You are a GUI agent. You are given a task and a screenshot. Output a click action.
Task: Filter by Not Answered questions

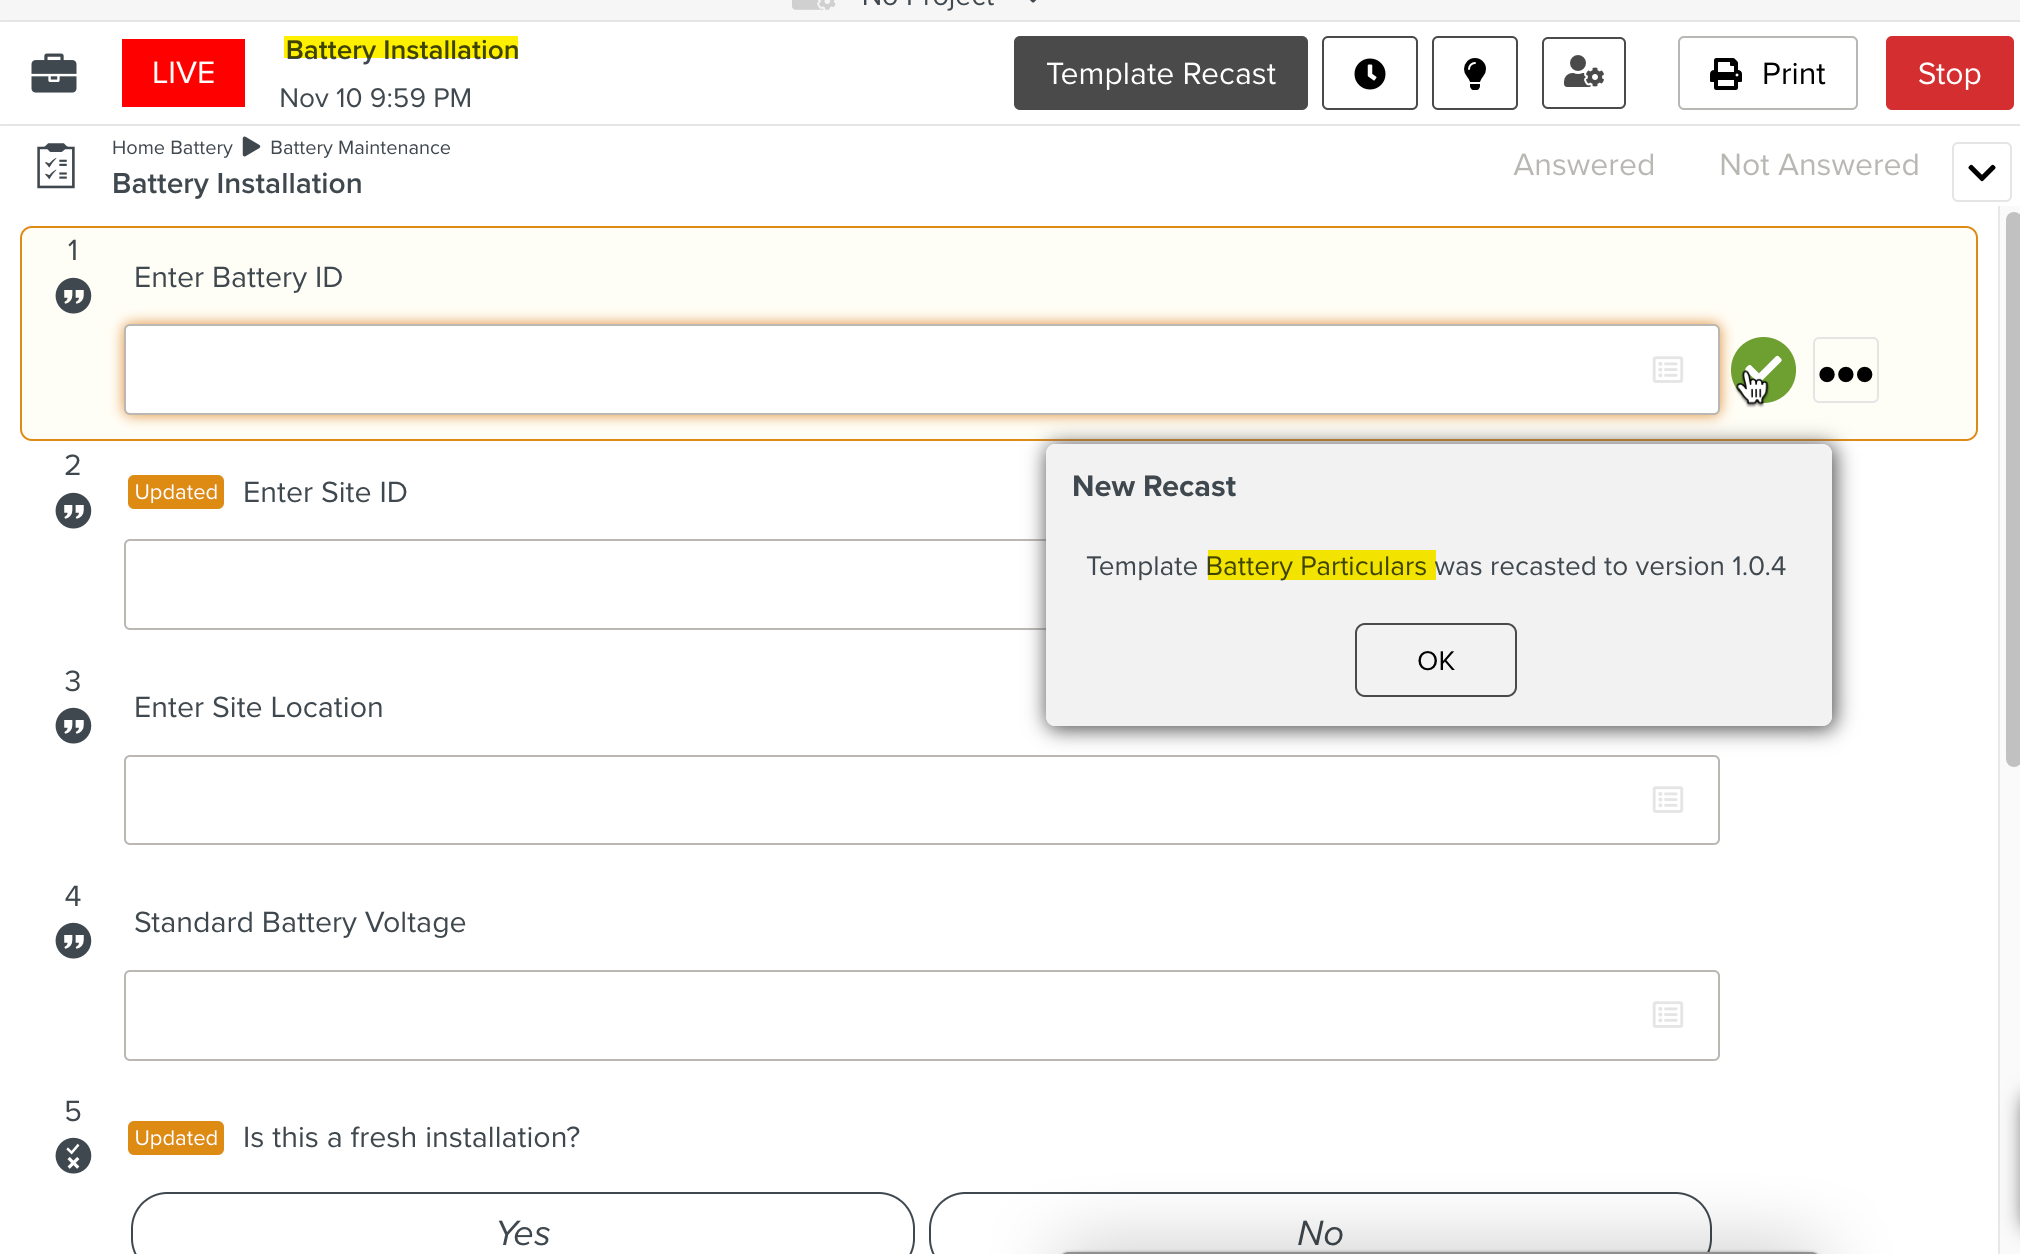(1818, 165)
